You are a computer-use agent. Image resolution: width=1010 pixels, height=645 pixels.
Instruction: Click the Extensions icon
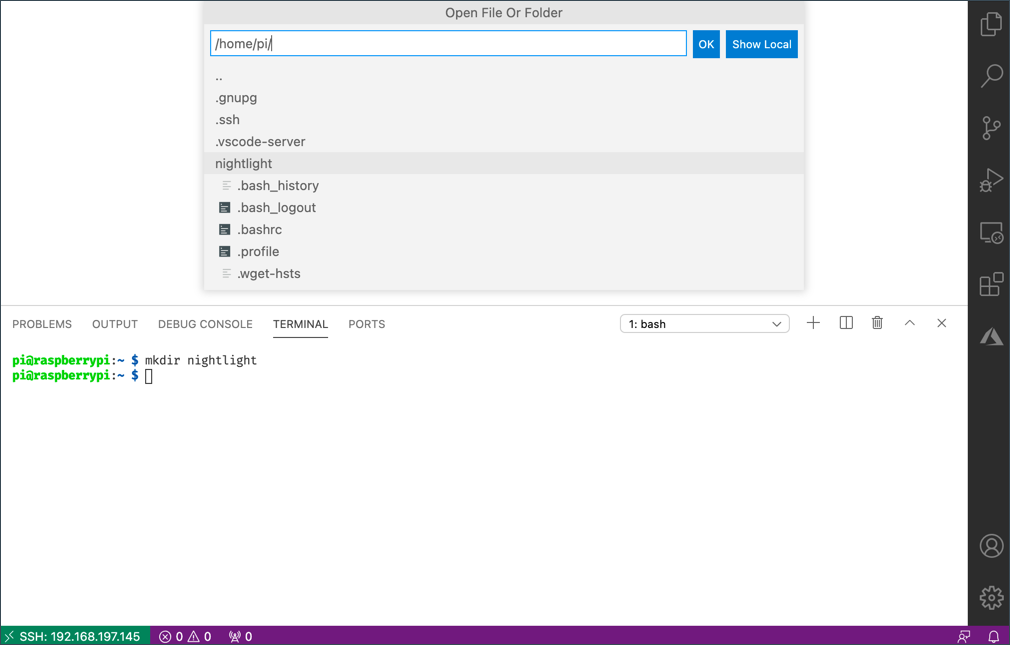(x=990, y=284)
